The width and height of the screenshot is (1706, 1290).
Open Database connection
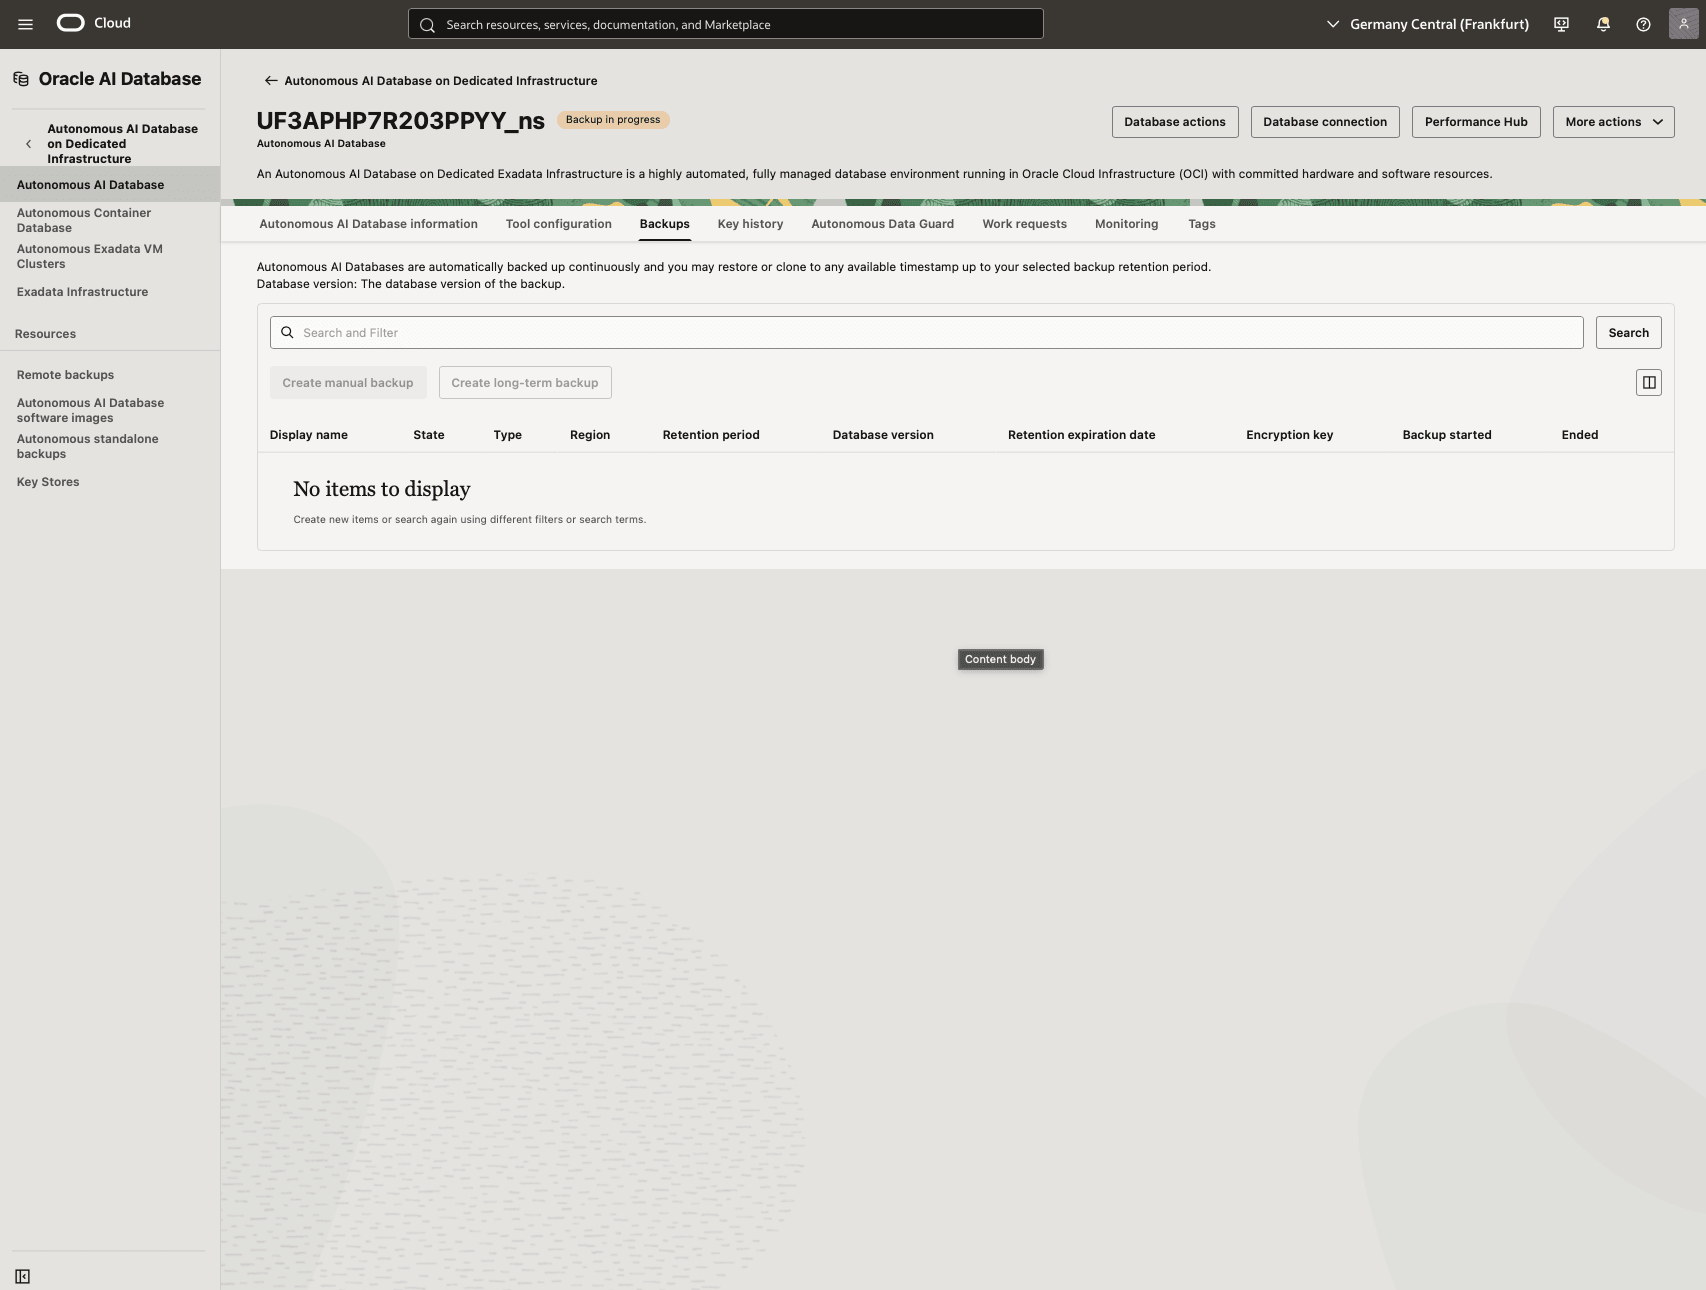(1324, 122)
